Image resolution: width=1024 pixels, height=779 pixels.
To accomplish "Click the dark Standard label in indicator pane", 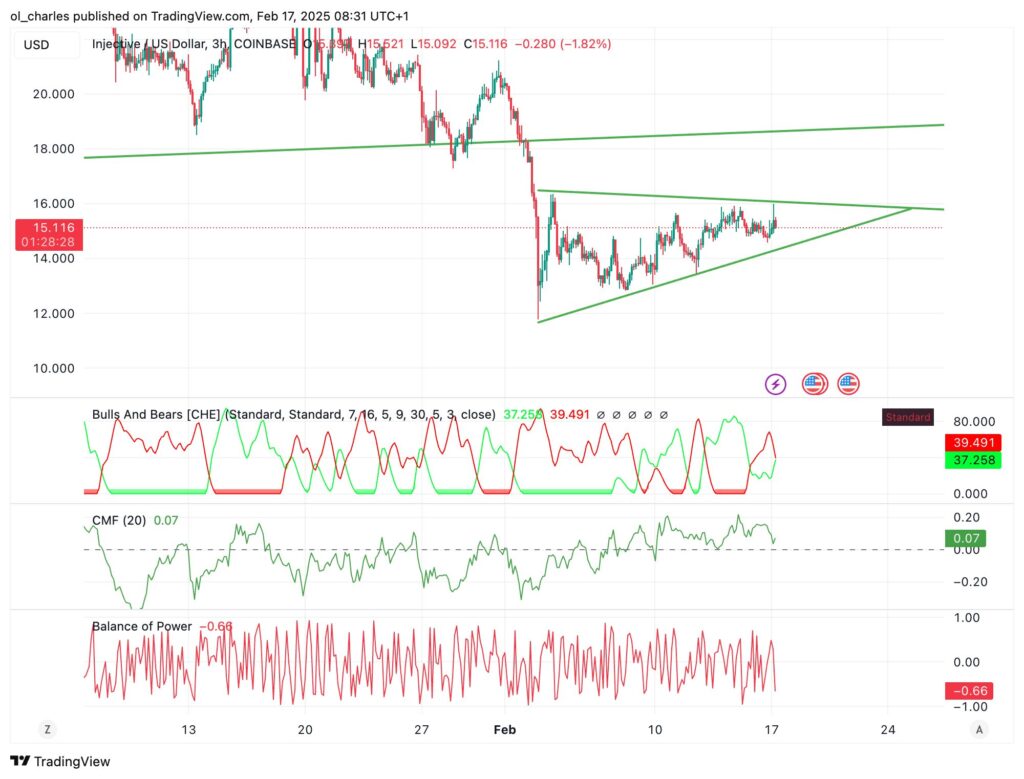I will pyautogui.click(x=906, y=417).
